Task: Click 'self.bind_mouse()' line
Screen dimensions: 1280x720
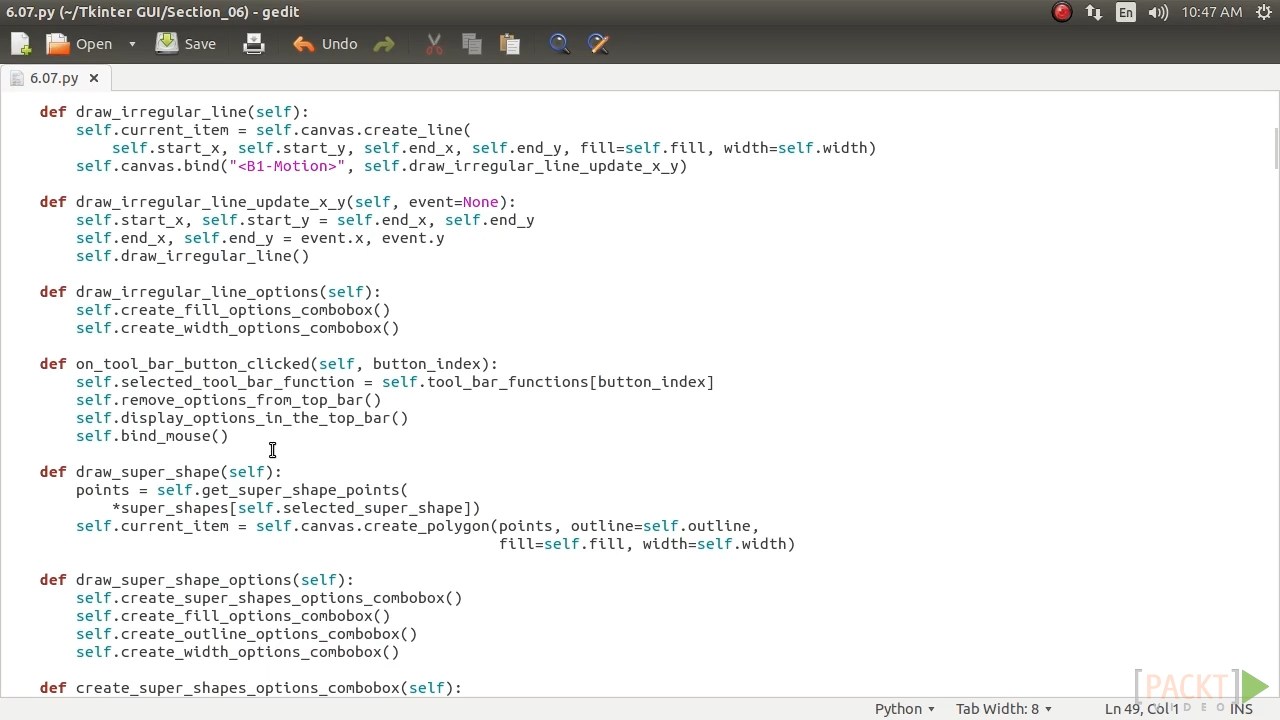Action: (x=152, y=436)
